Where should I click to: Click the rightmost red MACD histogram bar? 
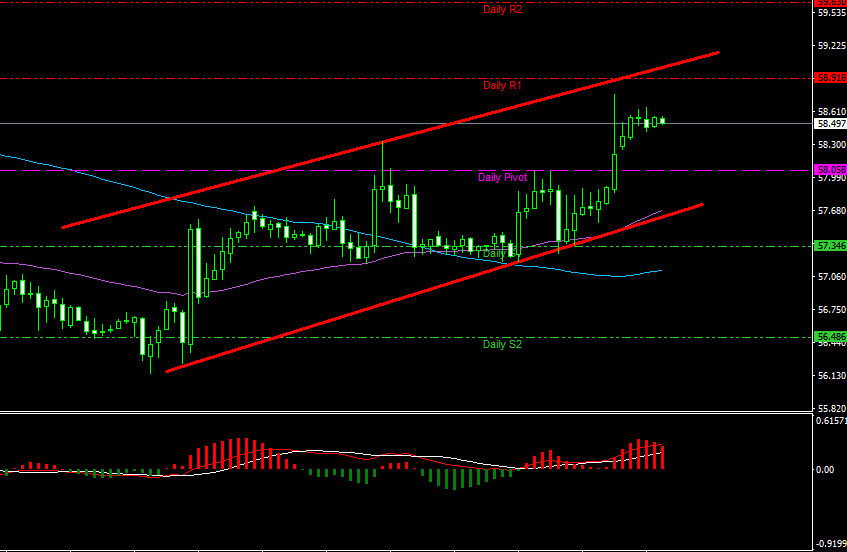(x=662, y=457)
